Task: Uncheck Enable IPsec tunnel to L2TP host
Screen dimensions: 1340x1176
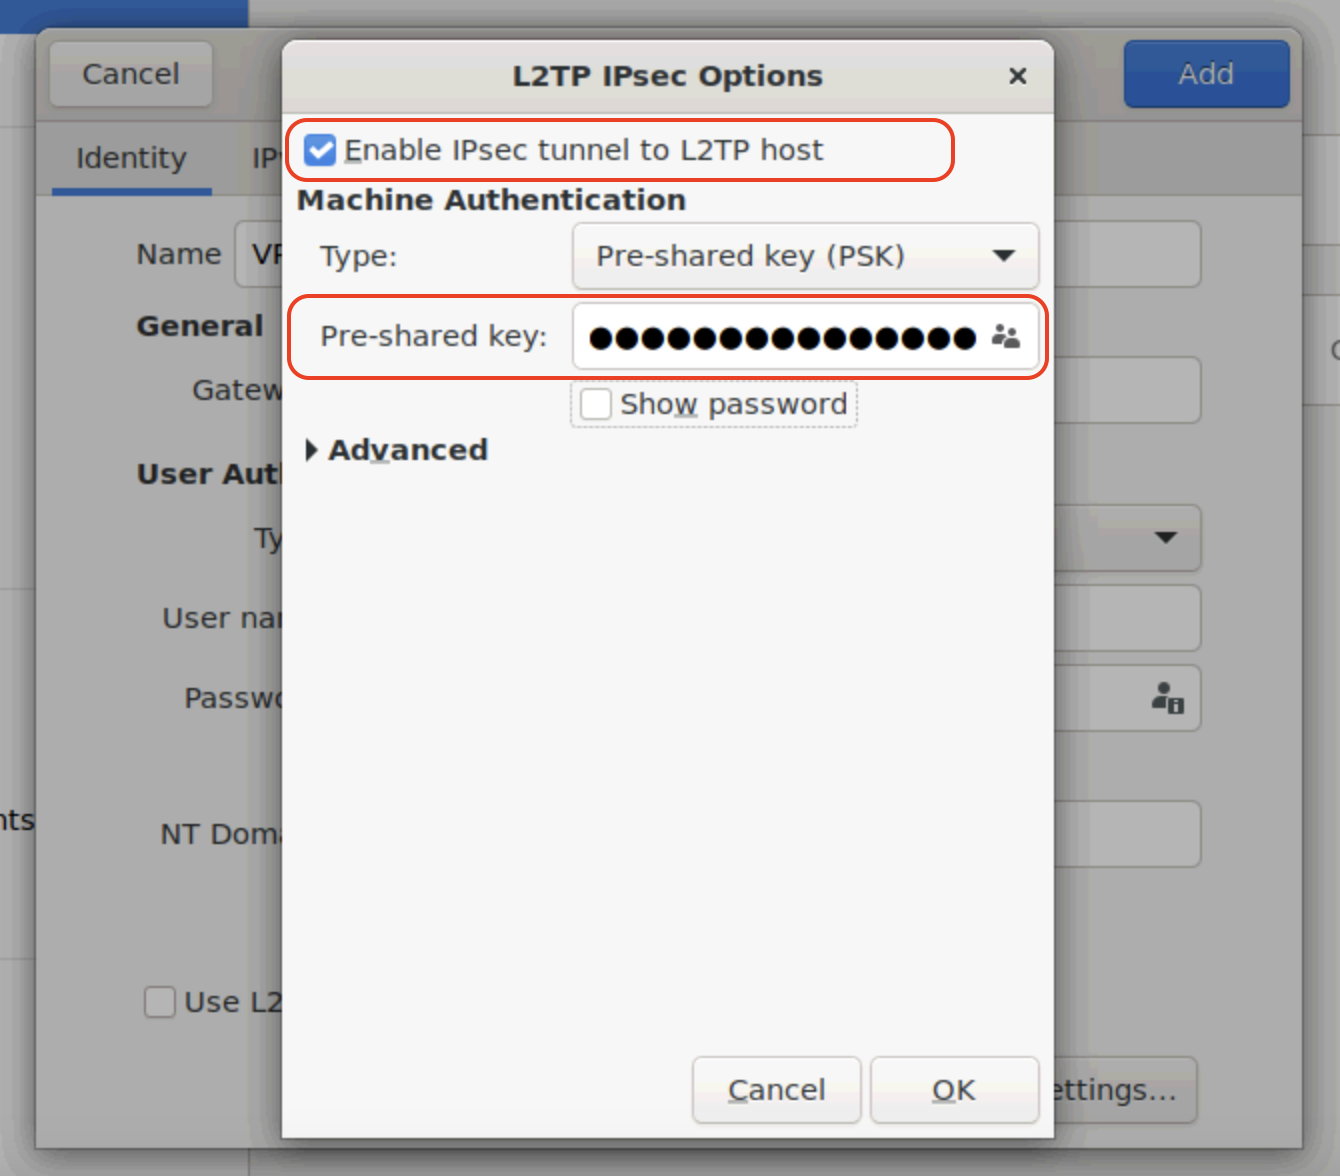Action: point(320,150)
